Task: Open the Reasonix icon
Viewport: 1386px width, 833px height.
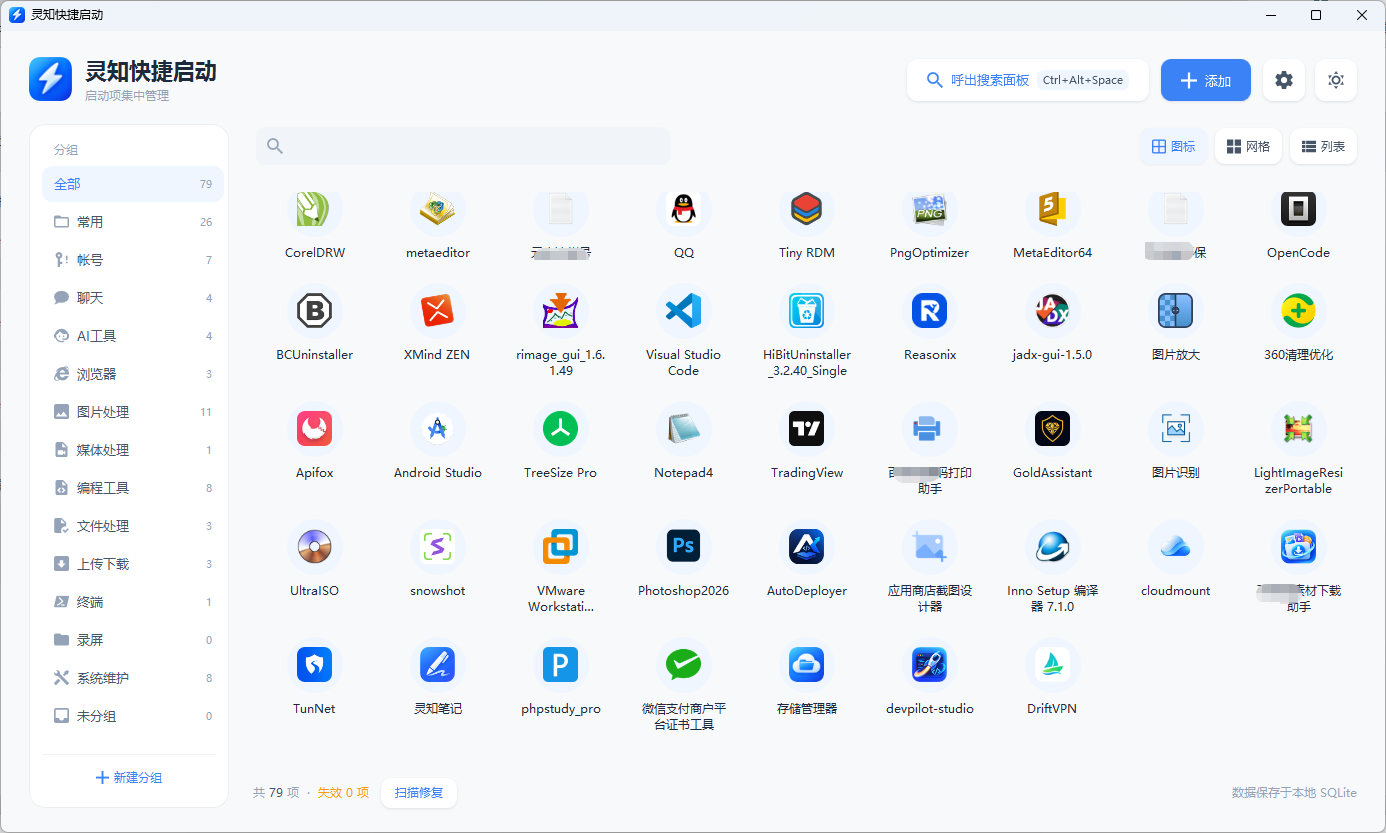Action: (930, 312)
